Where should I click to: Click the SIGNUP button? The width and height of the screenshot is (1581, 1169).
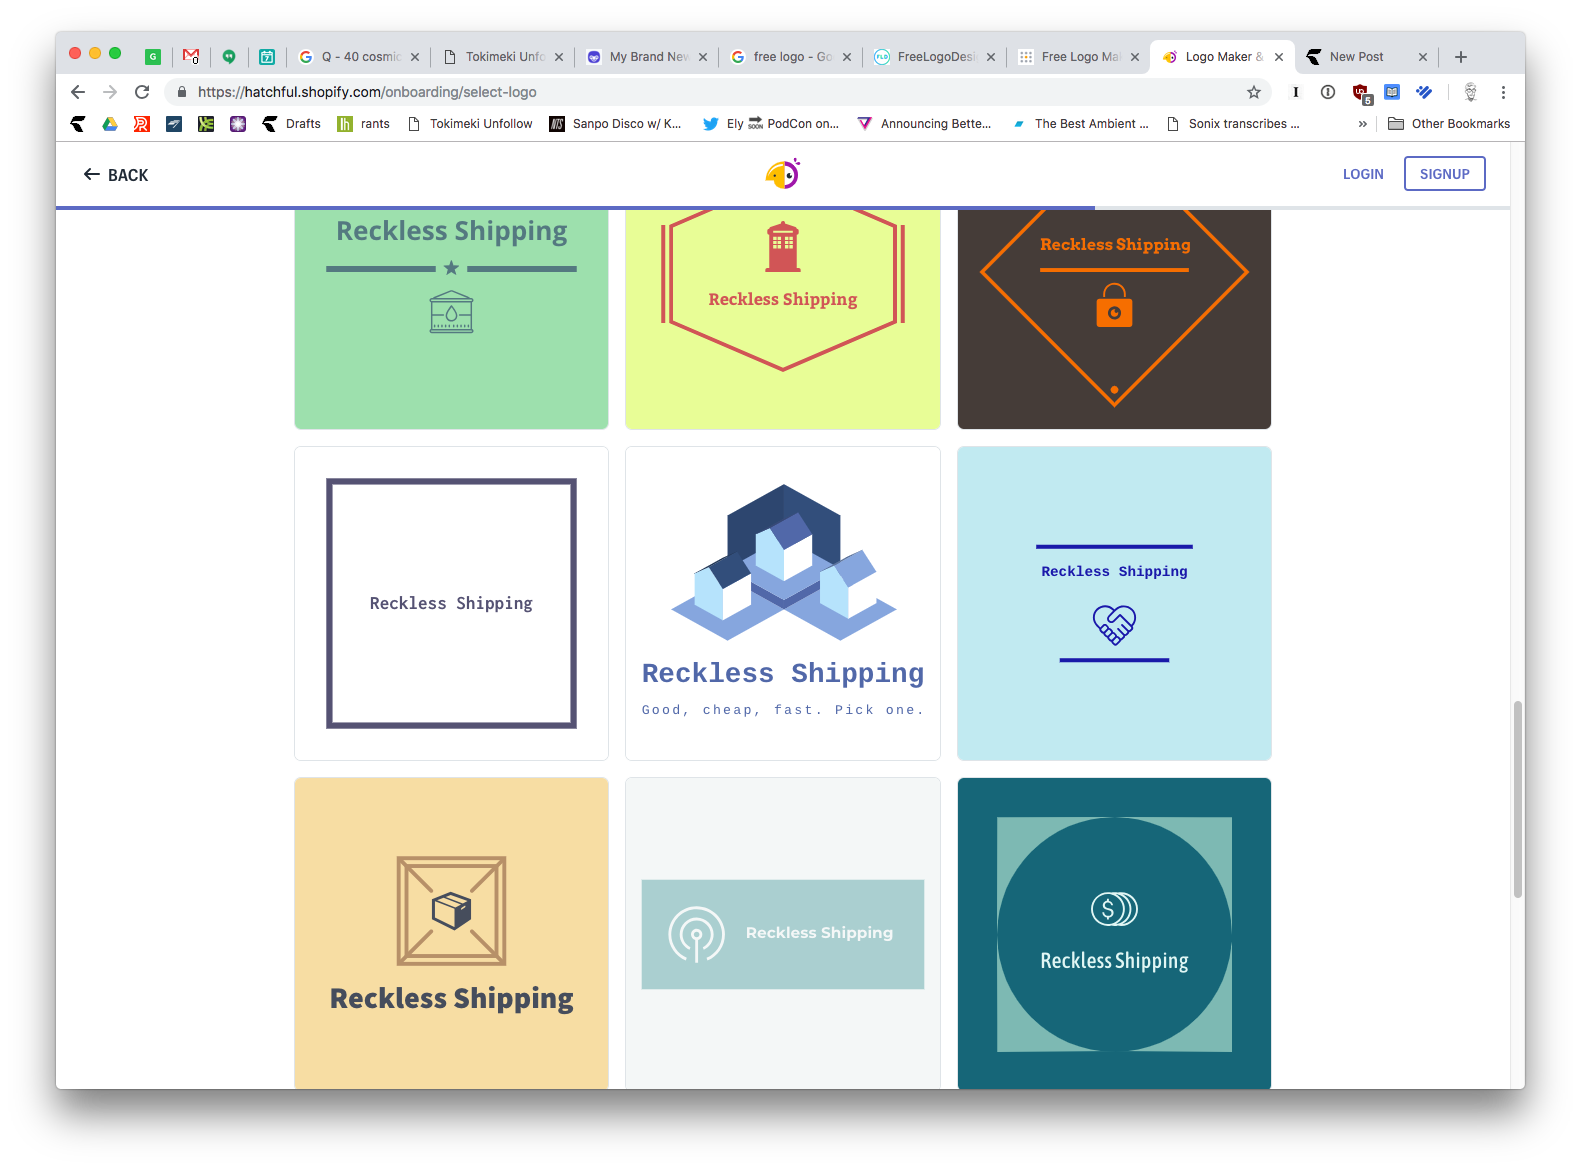tap(1444, 174)
